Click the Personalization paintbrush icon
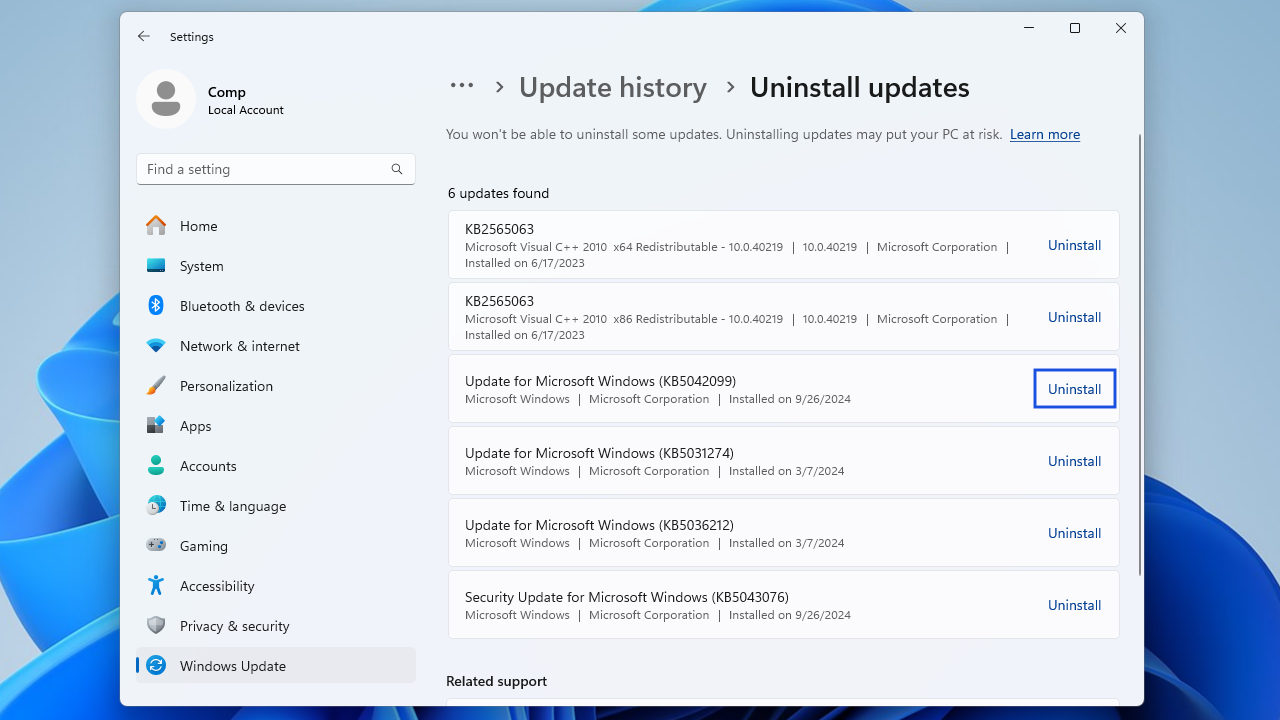The image size is (1280, 720). tap(156, 386)
